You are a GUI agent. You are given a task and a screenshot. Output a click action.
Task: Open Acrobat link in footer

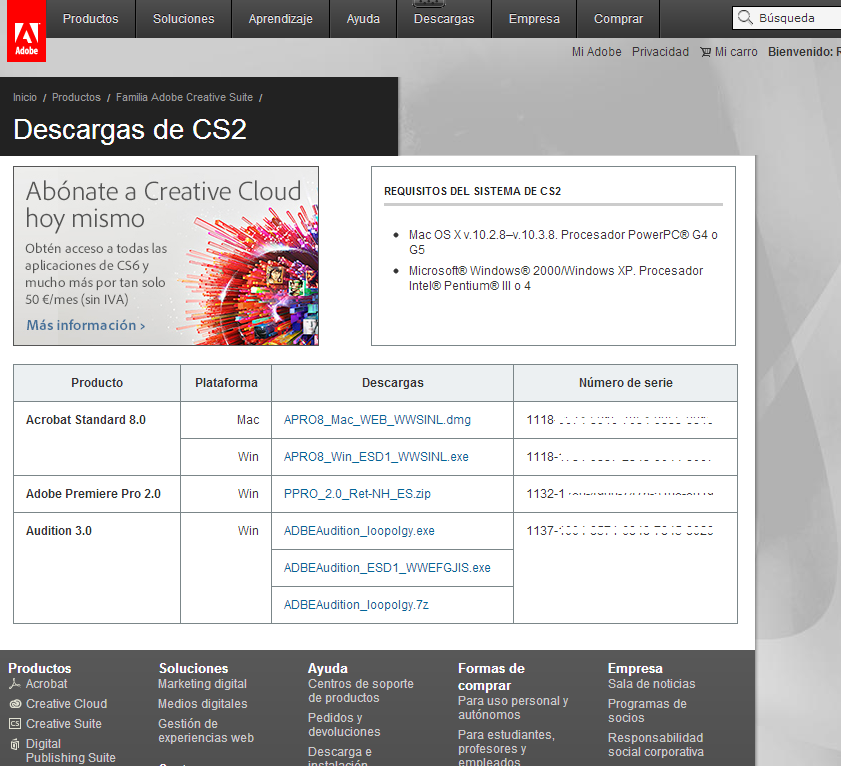point(47,684)
